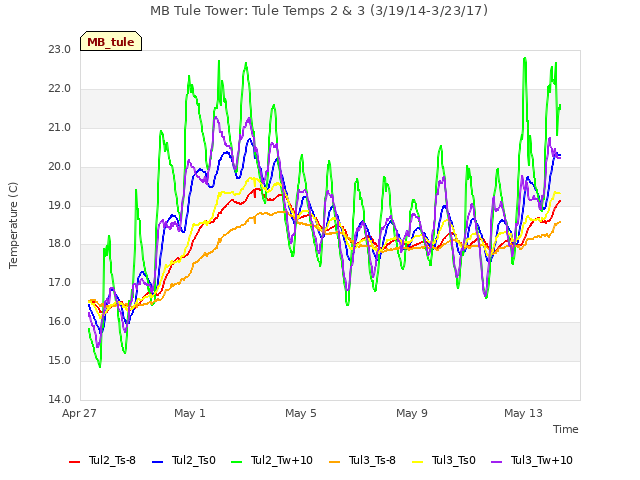
Task: Click the 19.0 y-axis value
Action: click(x=60, y=206)
